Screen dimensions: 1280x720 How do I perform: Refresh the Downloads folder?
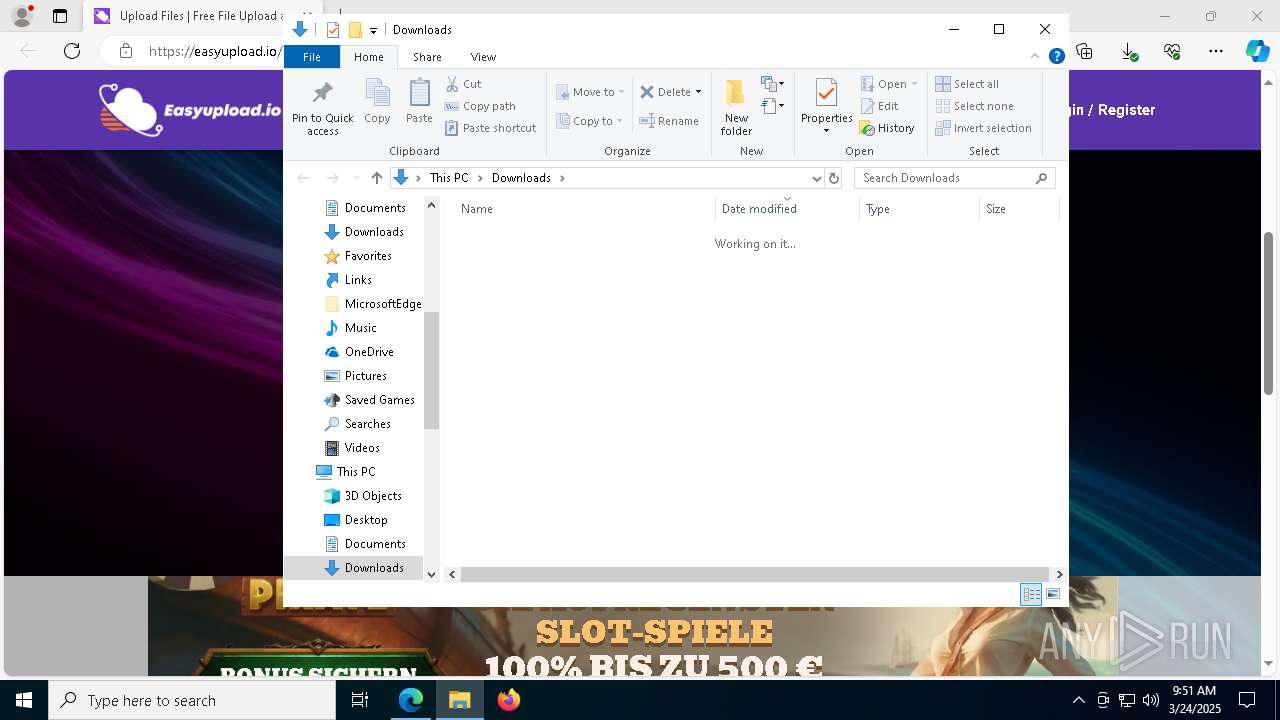834,178
